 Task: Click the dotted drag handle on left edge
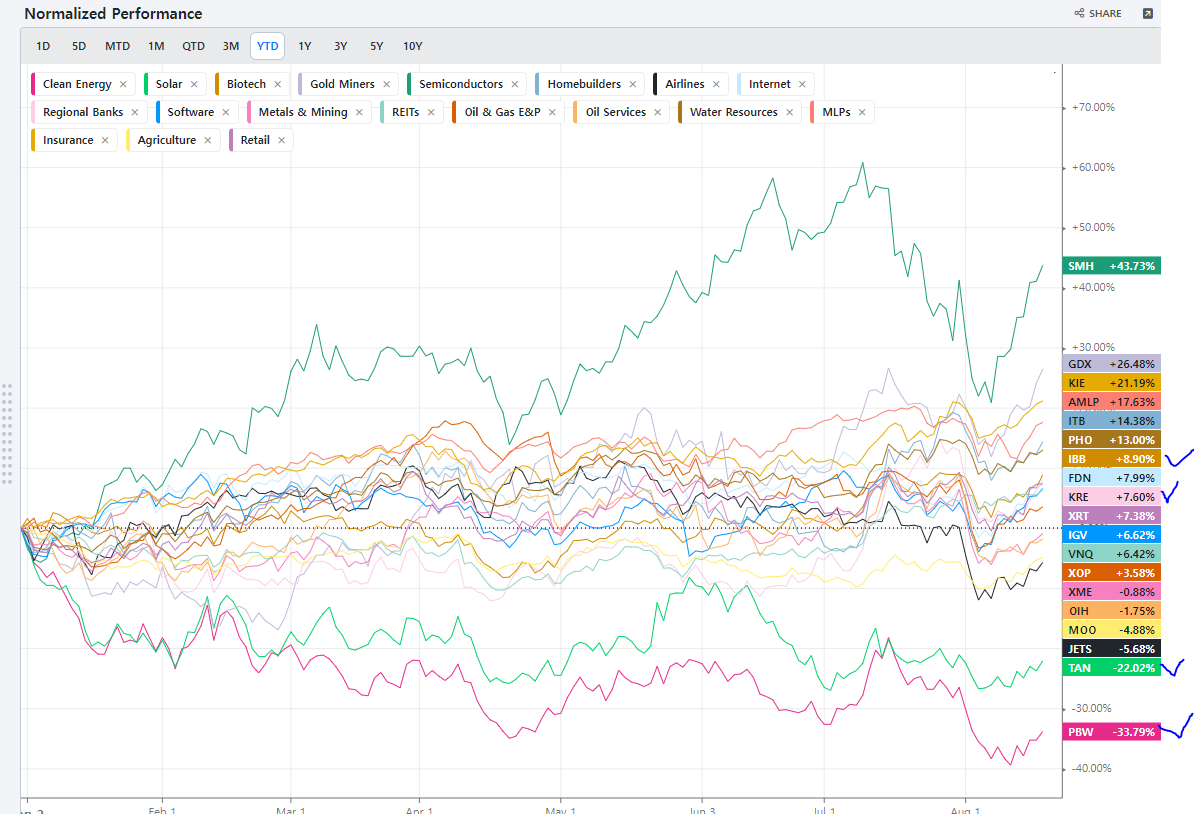pyautogui.click(x=8, y=432)
